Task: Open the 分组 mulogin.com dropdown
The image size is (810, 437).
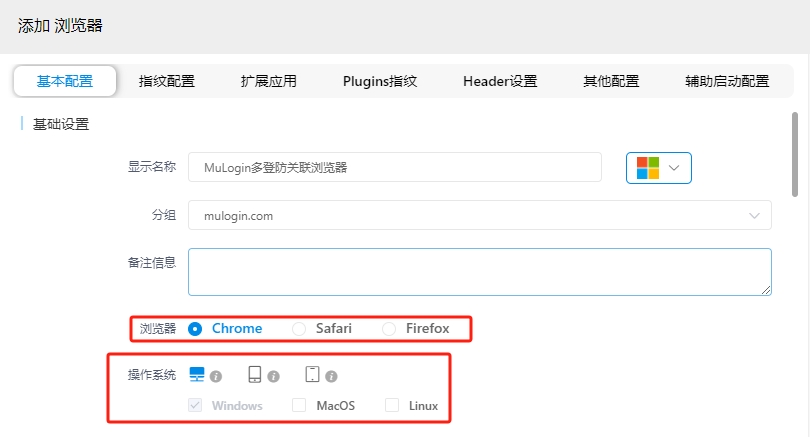Action: 480,215
